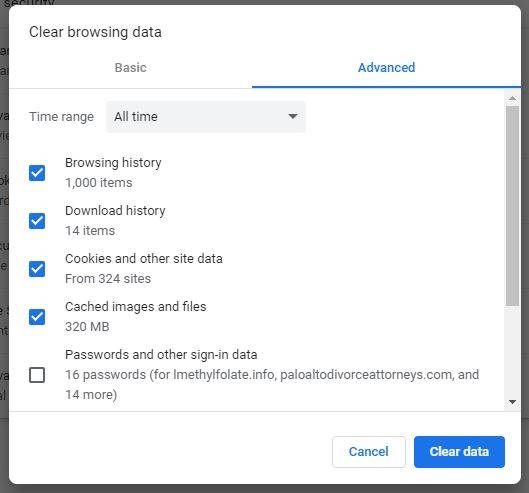Uncheck the Download history checkbox
The height and width of the screenshot is (493, 529).
tap(37, 221)
